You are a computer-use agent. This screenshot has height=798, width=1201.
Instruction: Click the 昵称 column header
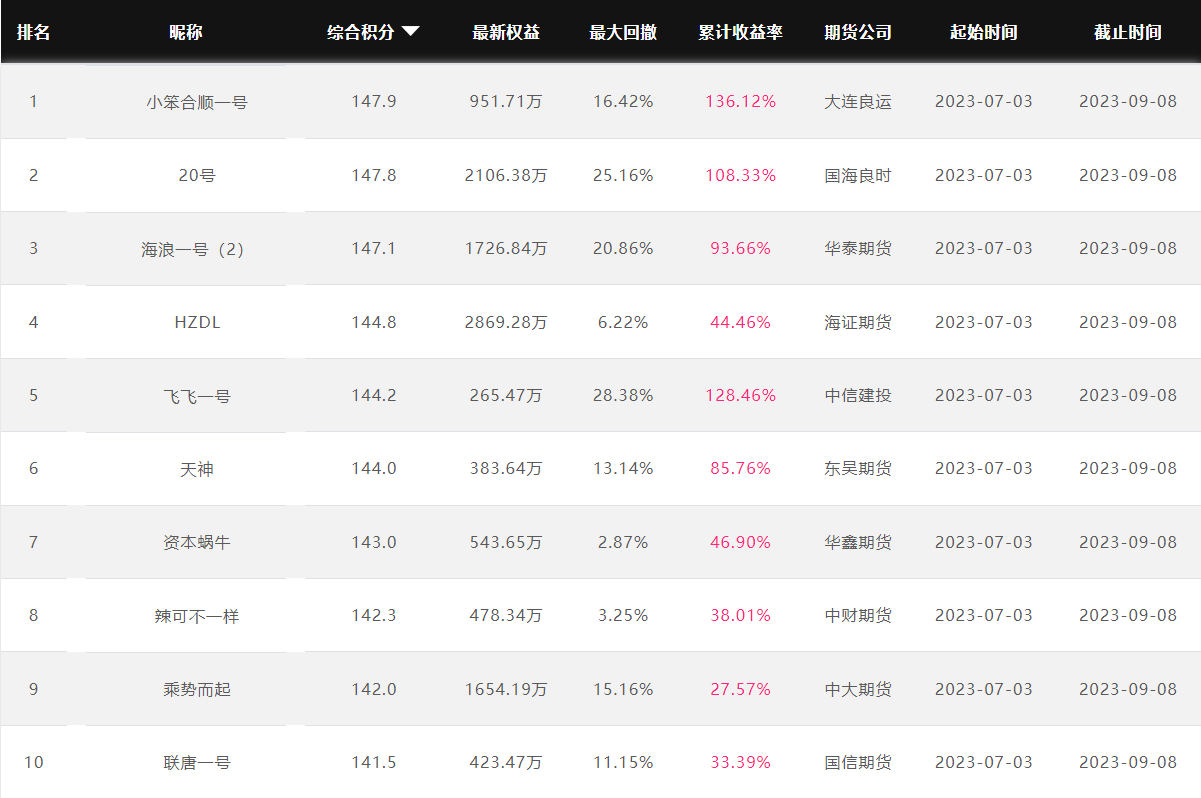tap(186, 32)
